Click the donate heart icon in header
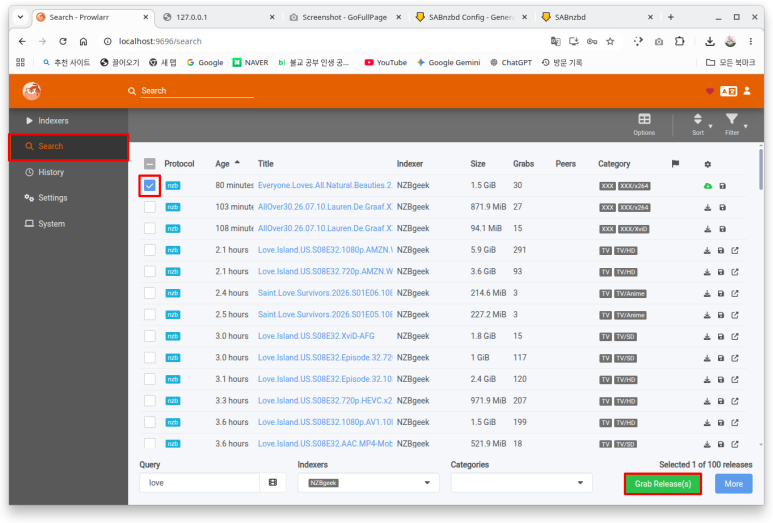Screen dimensions: 773x523 coord(710,91)
